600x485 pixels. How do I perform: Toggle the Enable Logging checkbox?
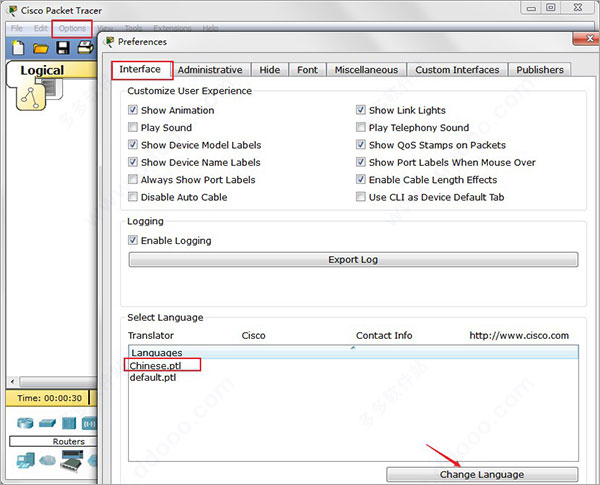[132, 240]
